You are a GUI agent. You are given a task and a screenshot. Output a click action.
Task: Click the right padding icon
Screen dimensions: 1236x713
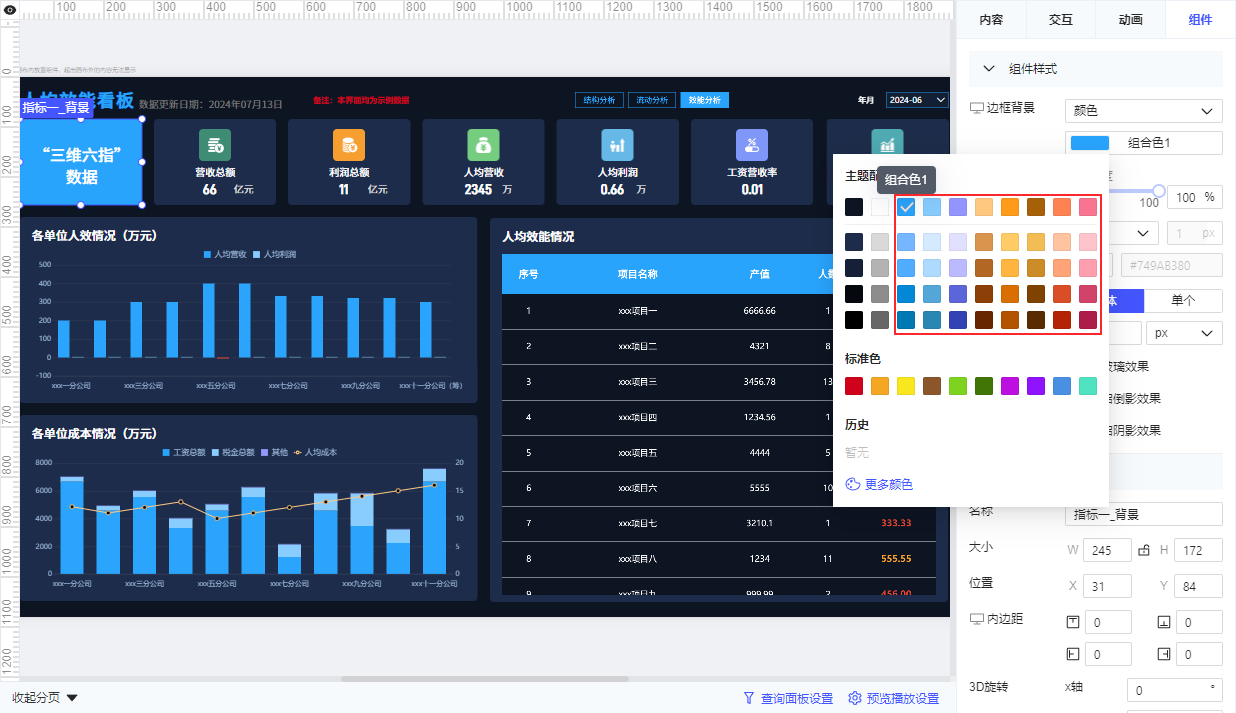tap(1164, 654)
